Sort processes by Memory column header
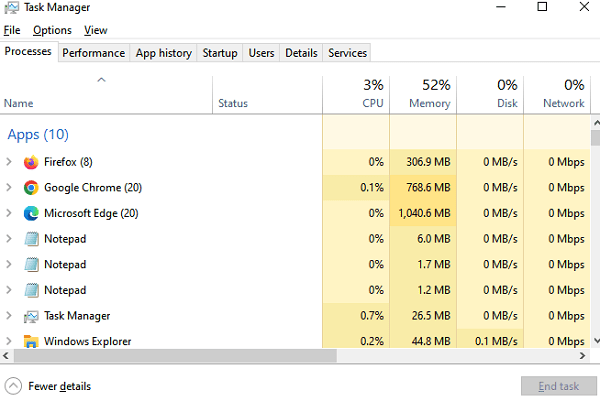The height and width of the screenshot is (401, 600). [423, 94]
